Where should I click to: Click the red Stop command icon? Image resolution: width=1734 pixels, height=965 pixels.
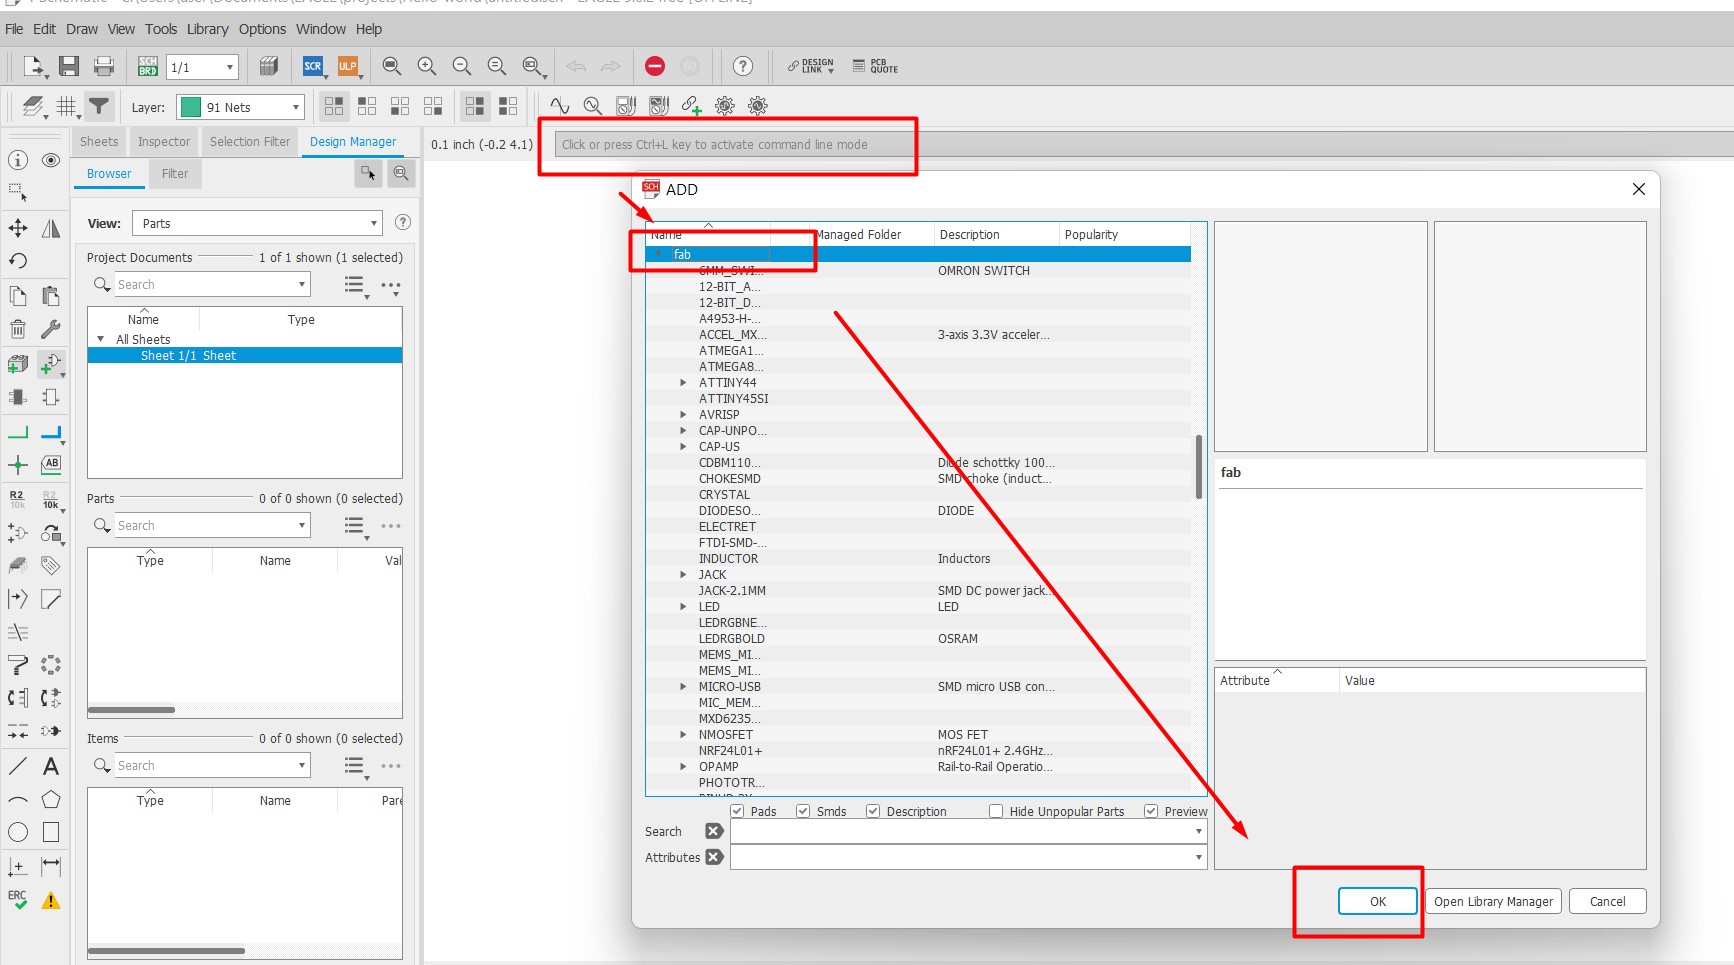[x=655, y=66]
